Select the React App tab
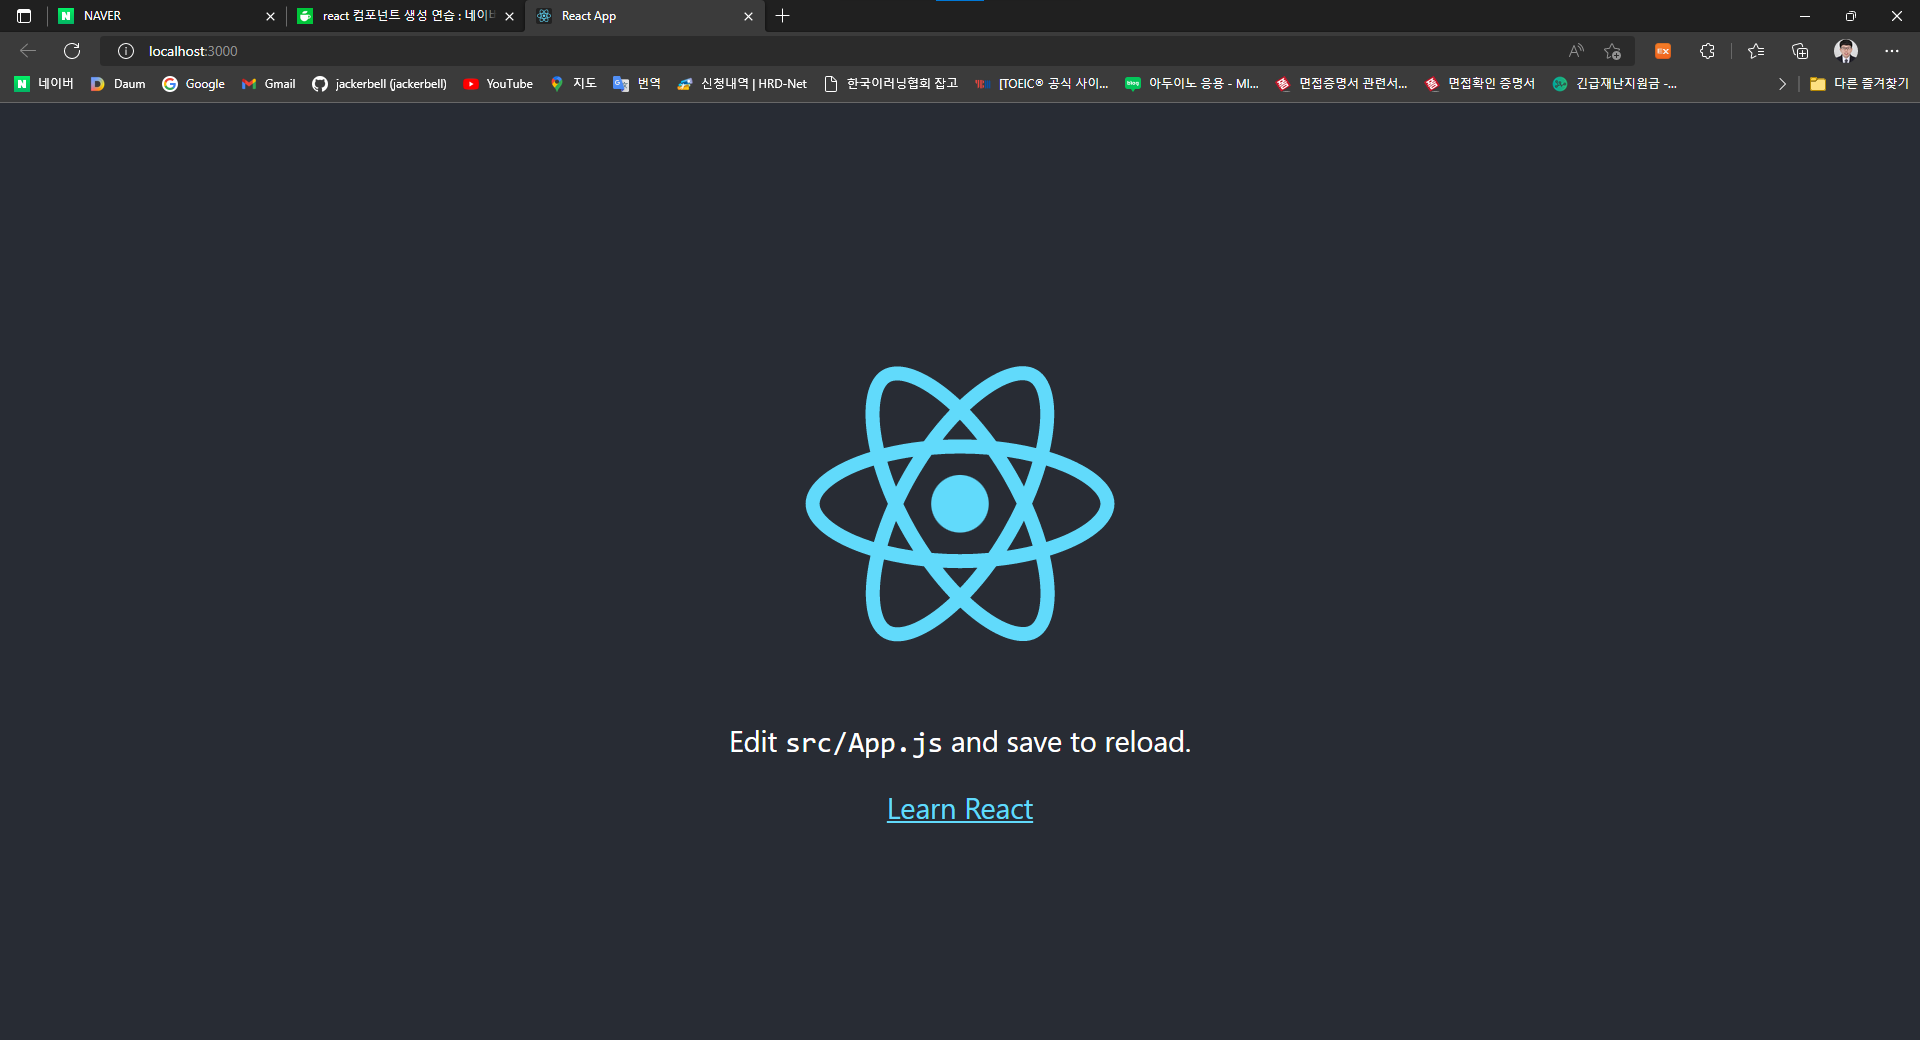The height and width of the screenshot is (1040, 1920). click(645, 16)
